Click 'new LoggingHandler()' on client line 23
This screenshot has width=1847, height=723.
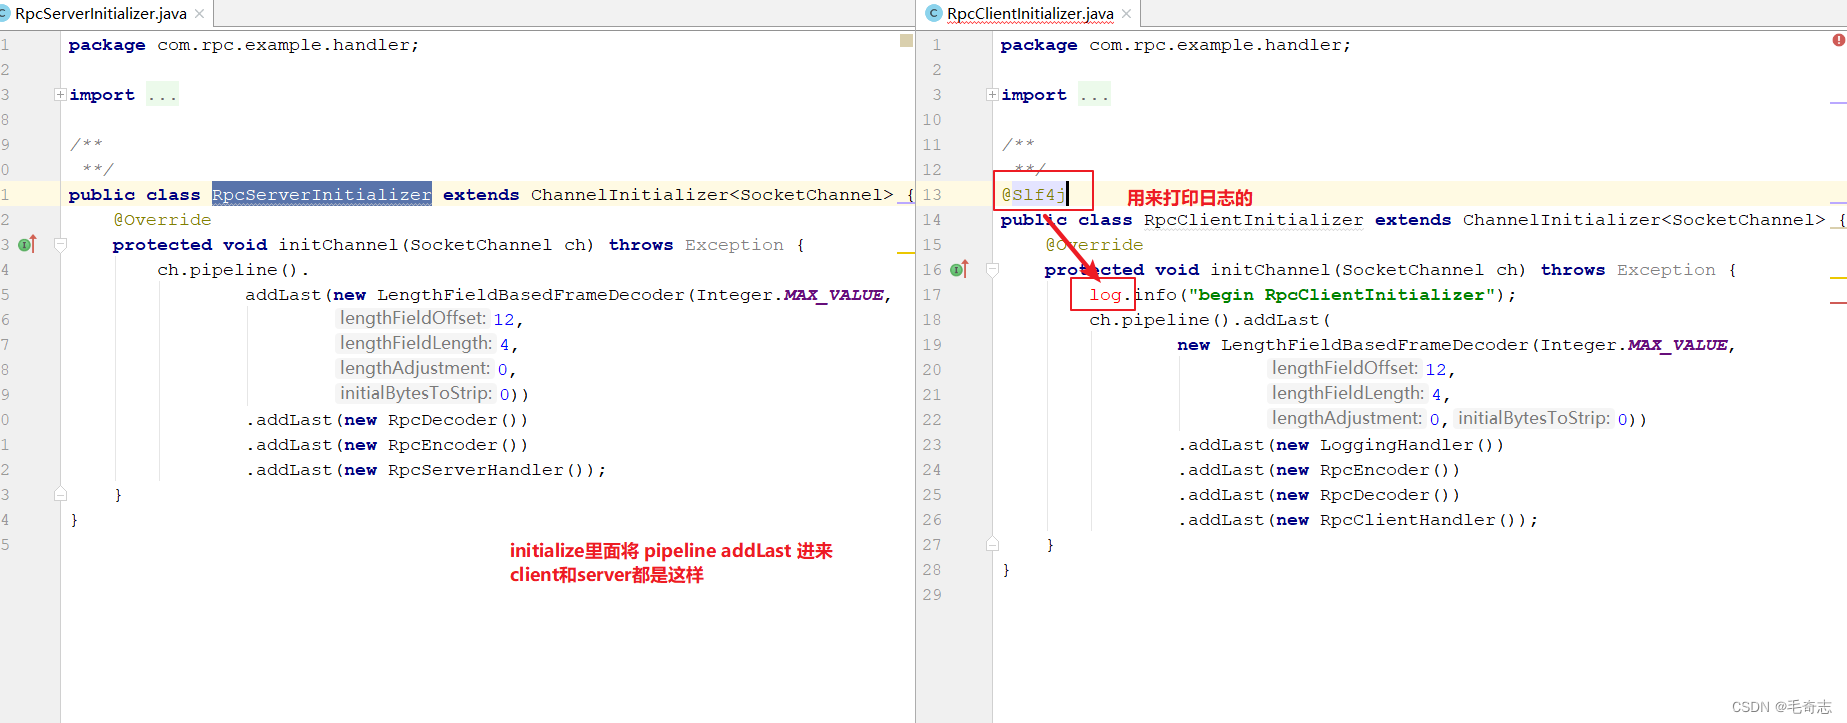click(1384, 445)
